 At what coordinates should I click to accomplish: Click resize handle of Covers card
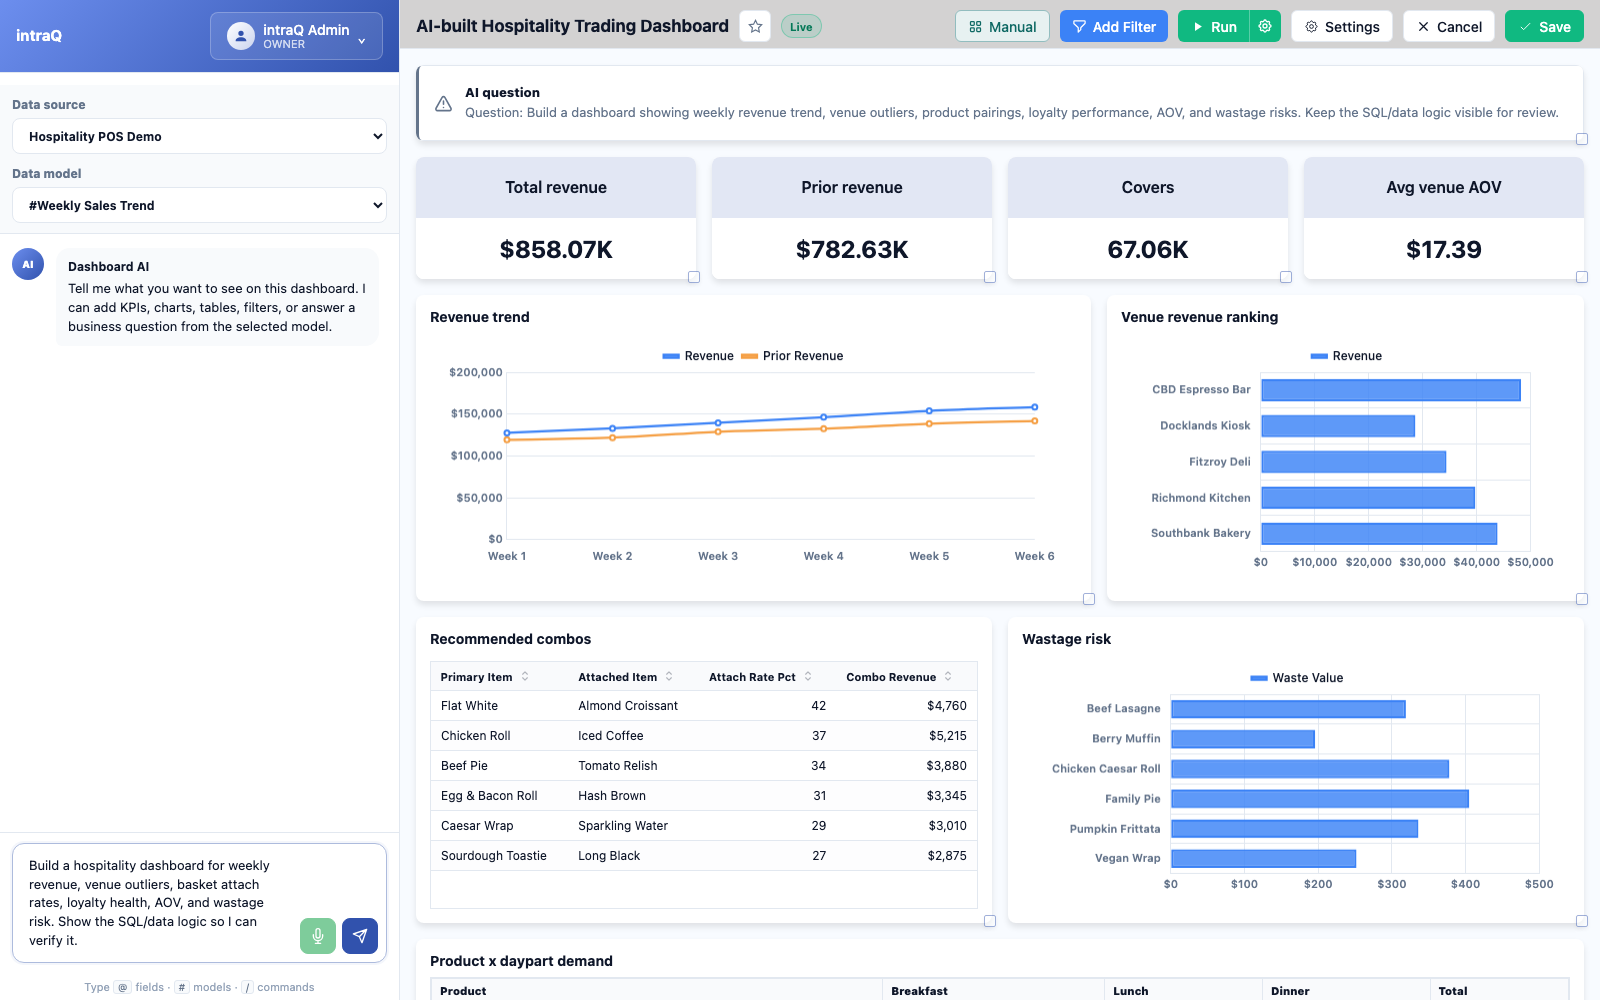pos(1286,277)
